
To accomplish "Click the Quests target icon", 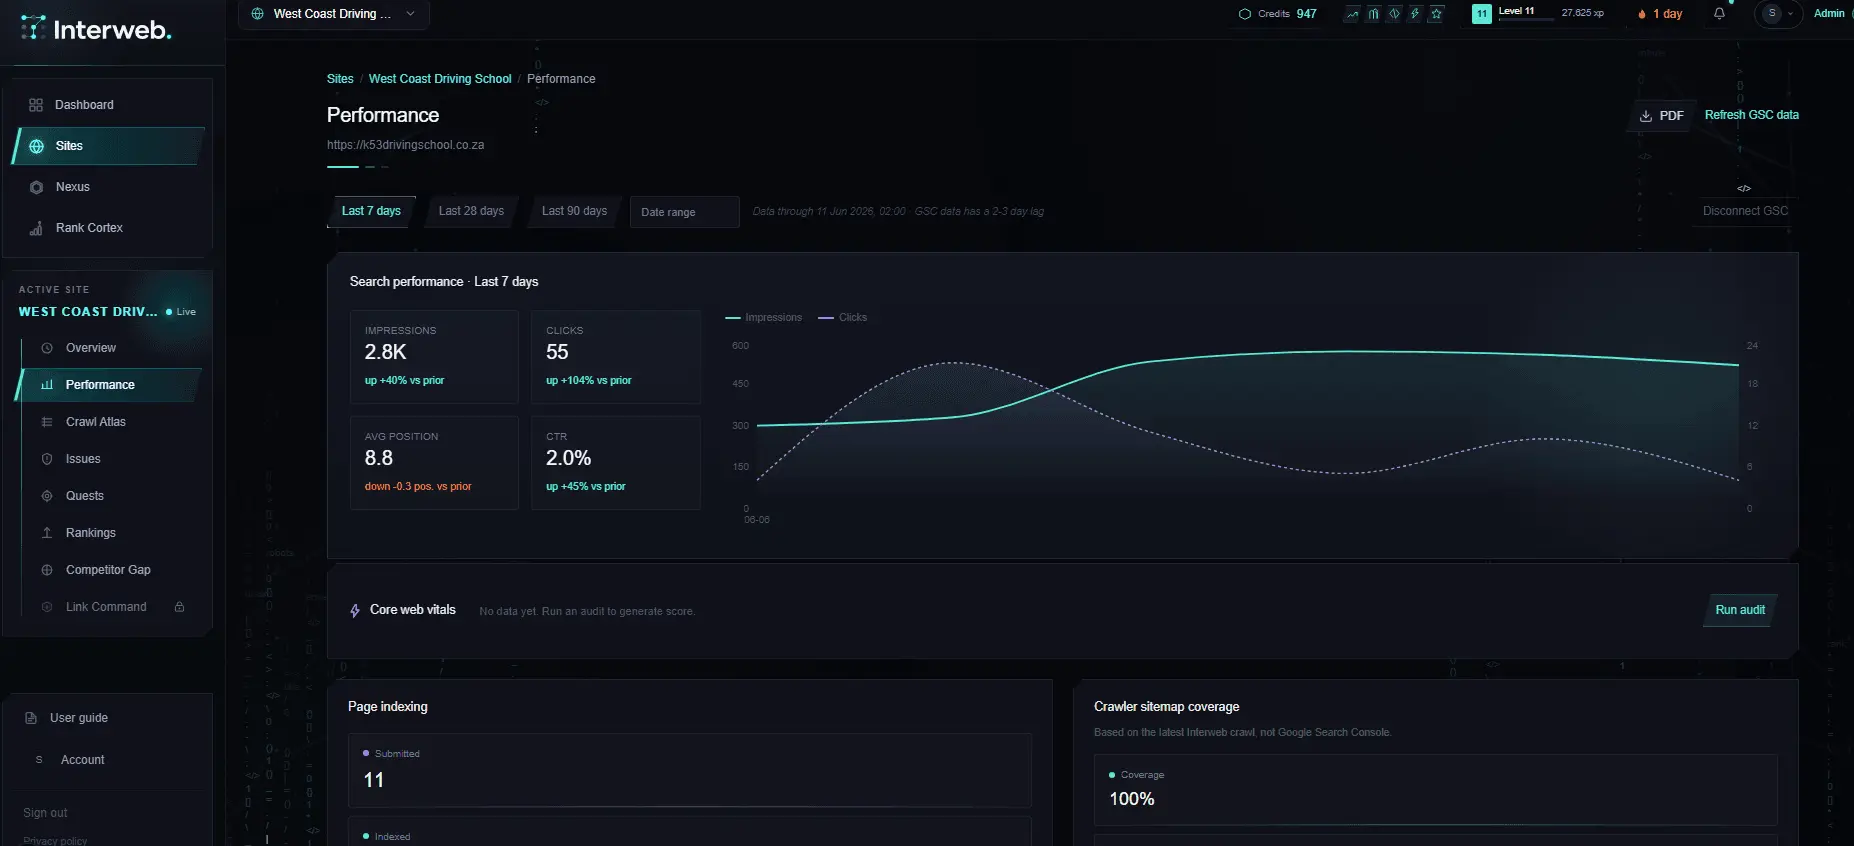I will 47,496.
